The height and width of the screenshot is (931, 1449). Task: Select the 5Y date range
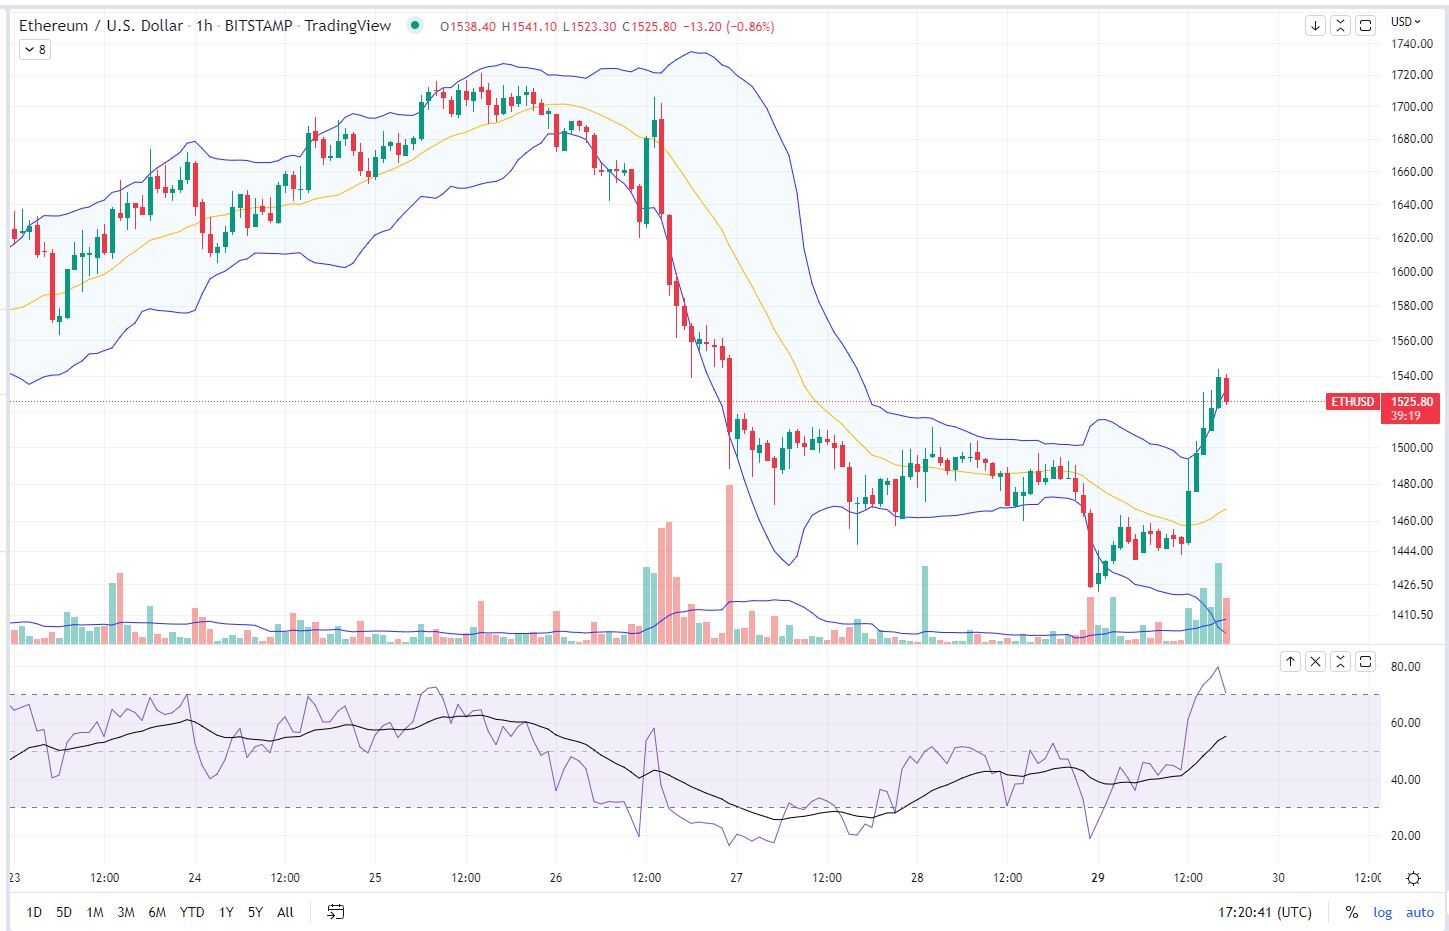click(x=255, y=912)
